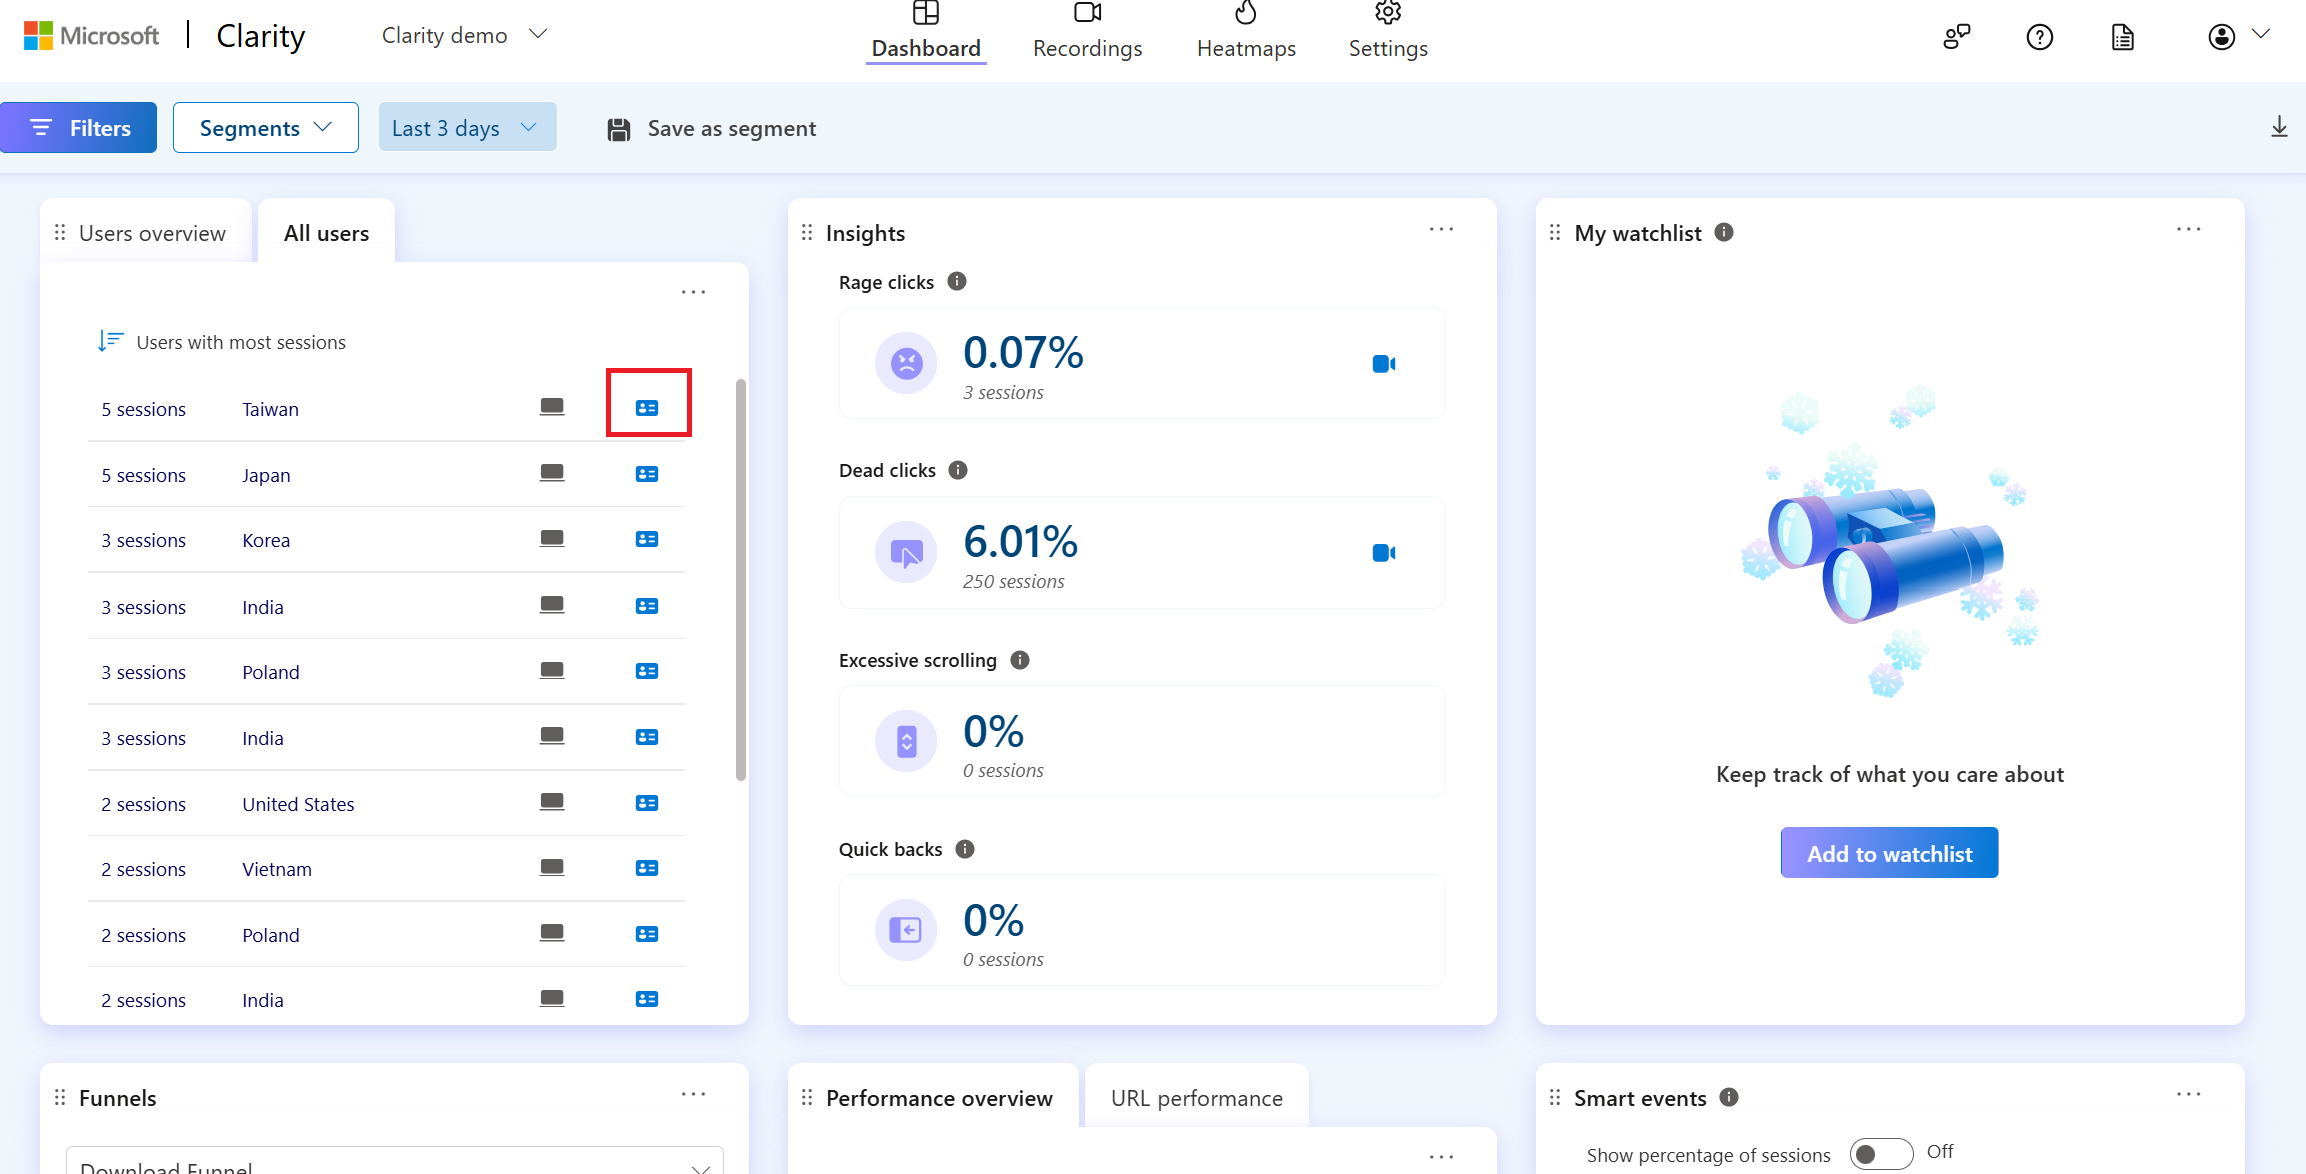This screenshot has width=2306, height=1174.
Task: Click the 0.07% Rage clicks value
Action: pyautogui.click(x=1023, y=353)
